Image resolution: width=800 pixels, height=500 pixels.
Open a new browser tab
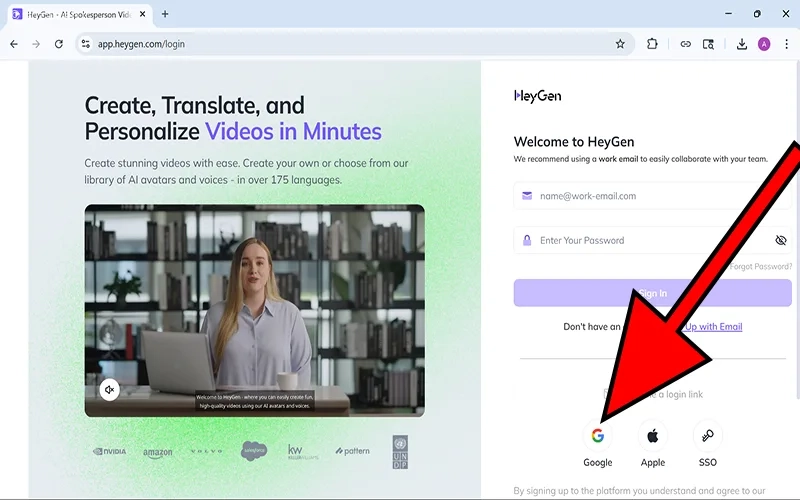click(165, 14)
